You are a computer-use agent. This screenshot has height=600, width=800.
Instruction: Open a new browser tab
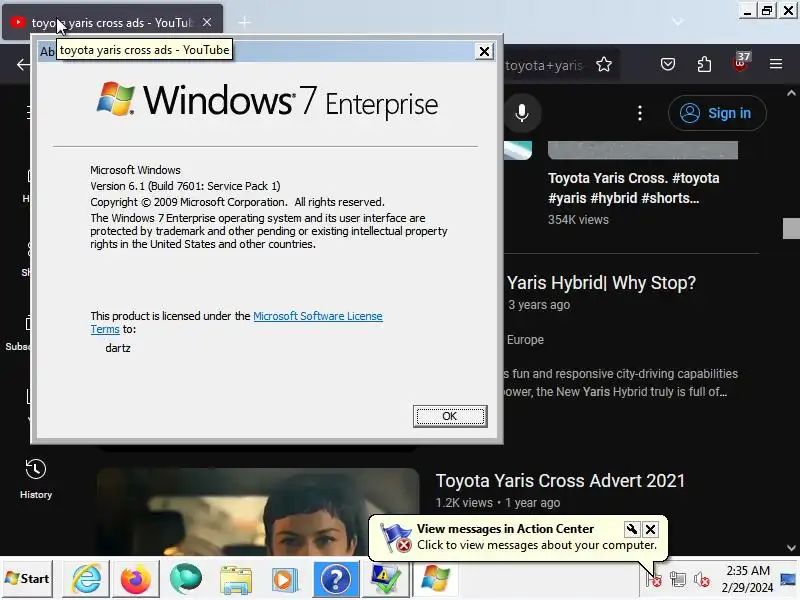[245, 22]
